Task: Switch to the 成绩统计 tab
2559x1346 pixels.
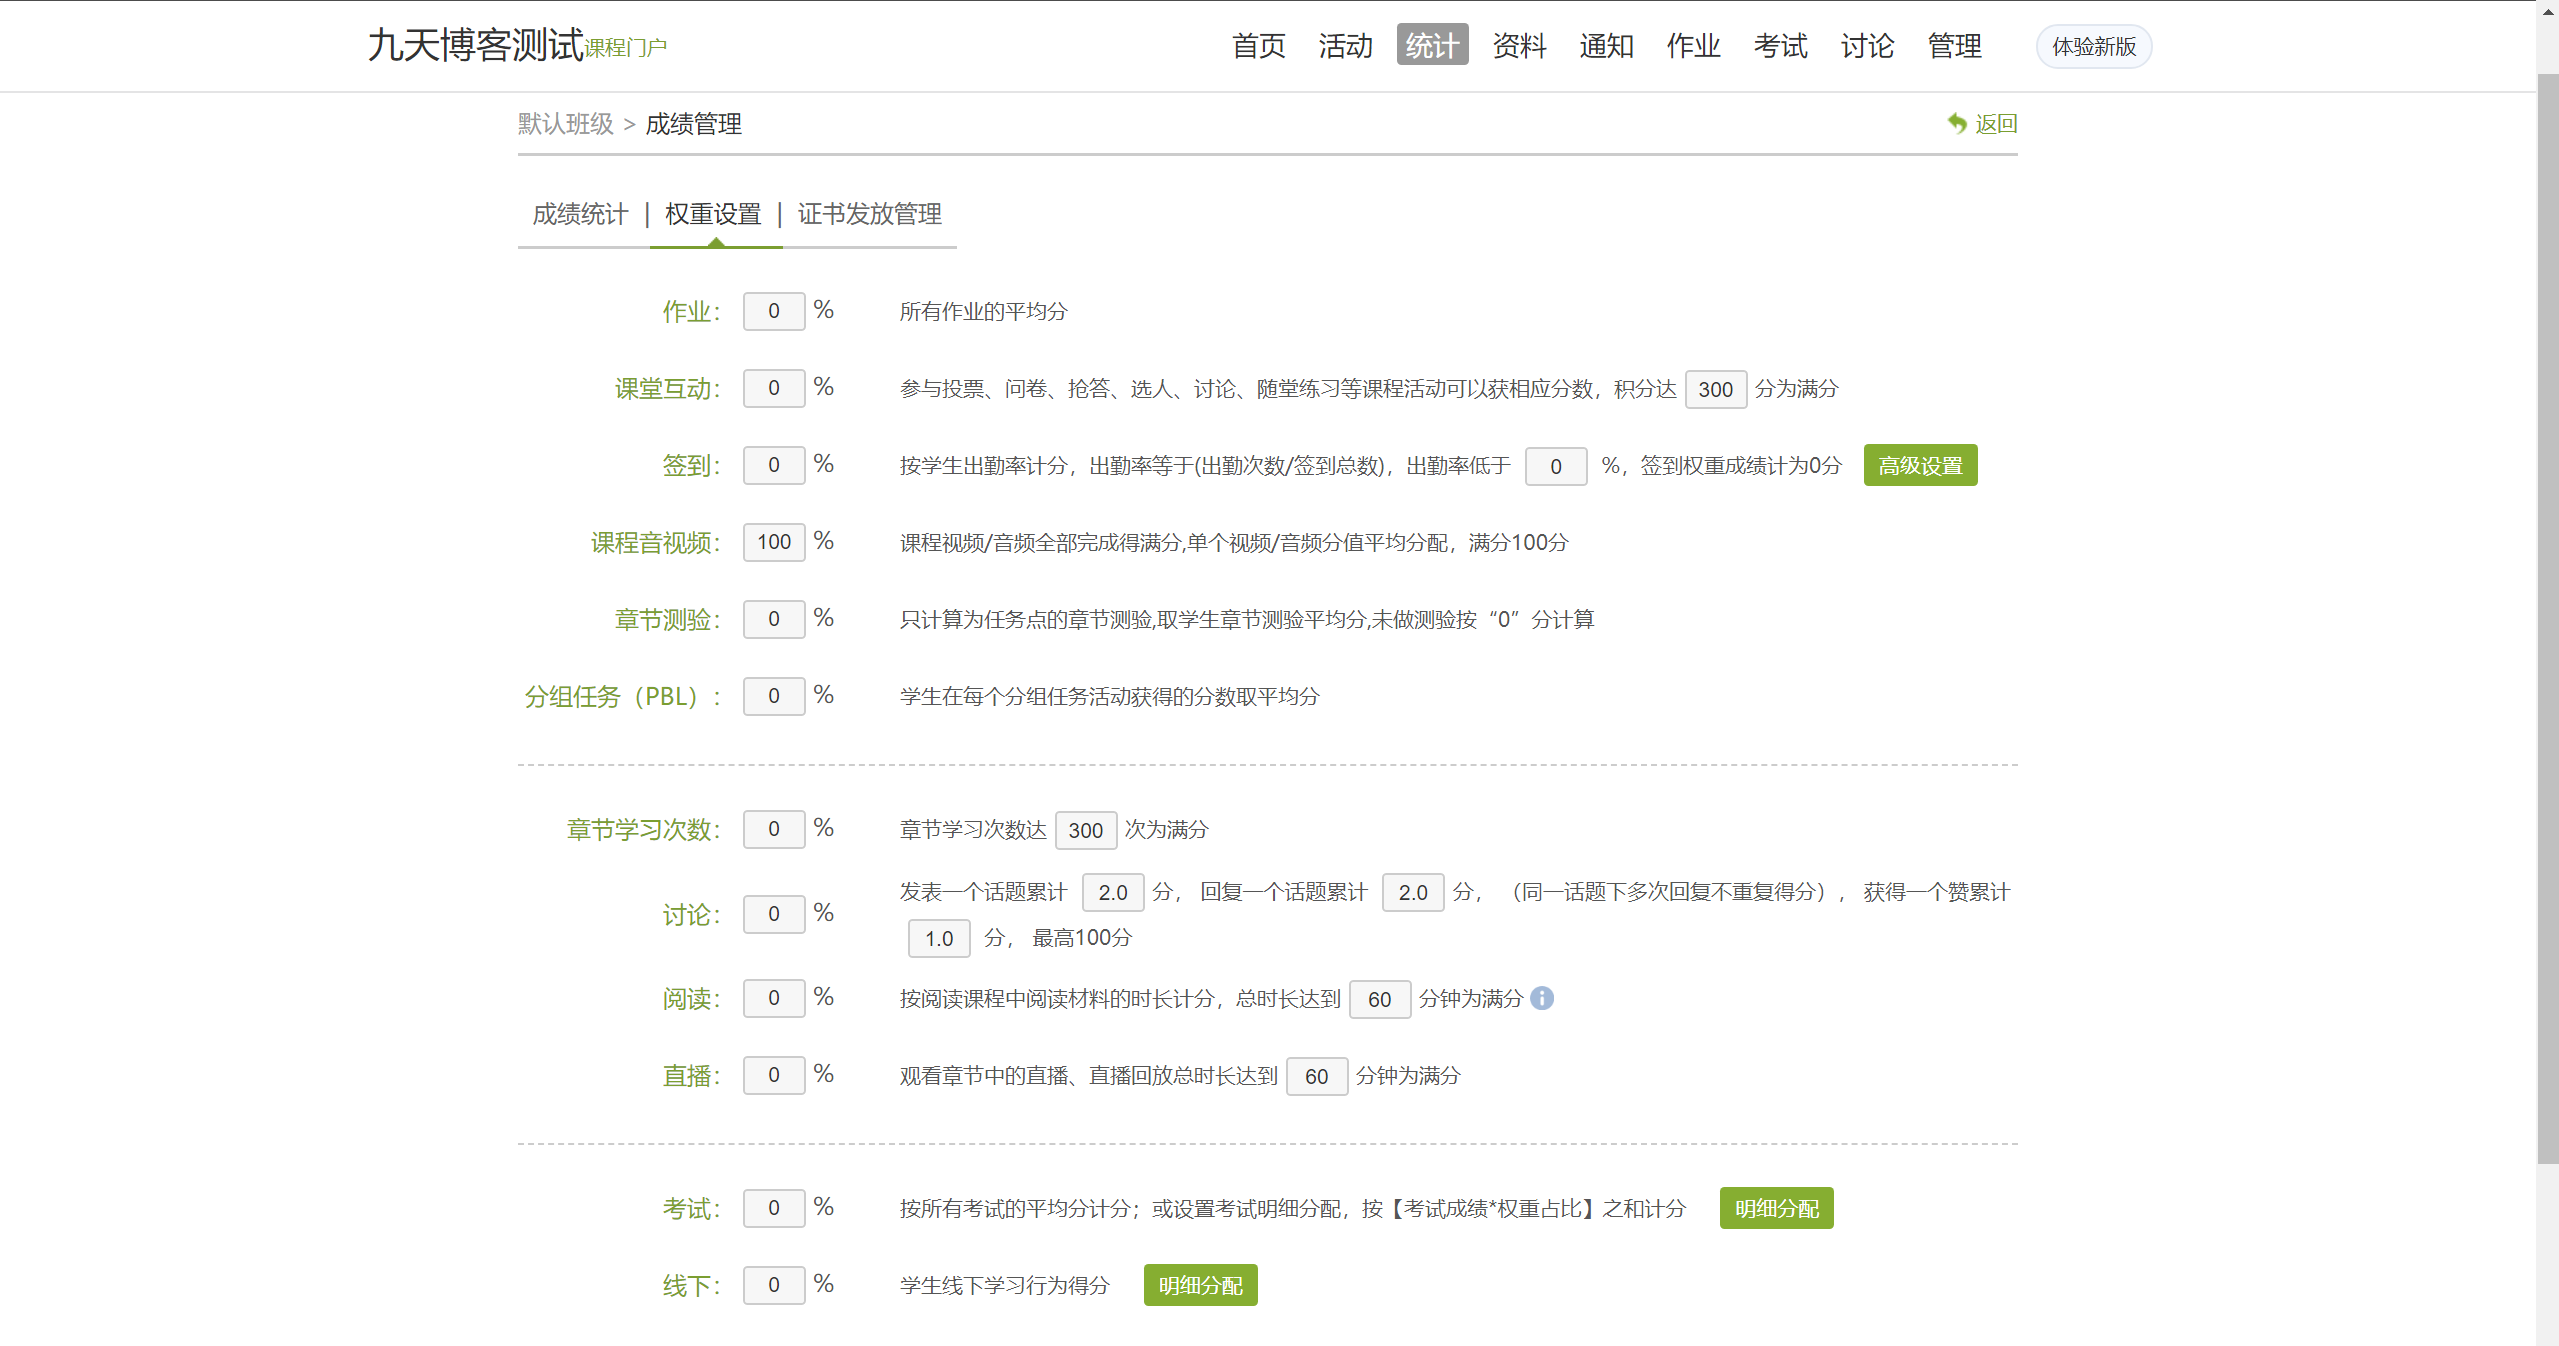Action: pos(580,214)
